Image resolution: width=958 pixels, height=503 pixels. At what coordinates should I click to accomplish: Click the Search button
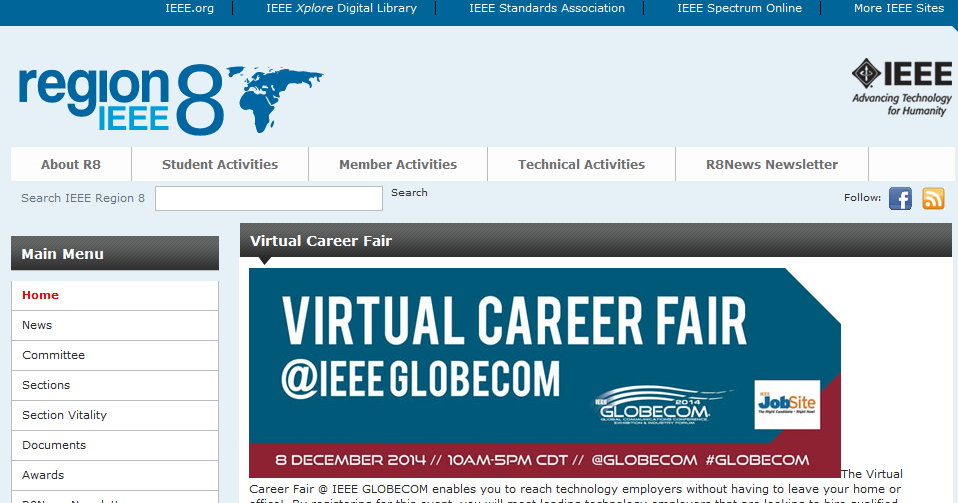click(409, 193)
